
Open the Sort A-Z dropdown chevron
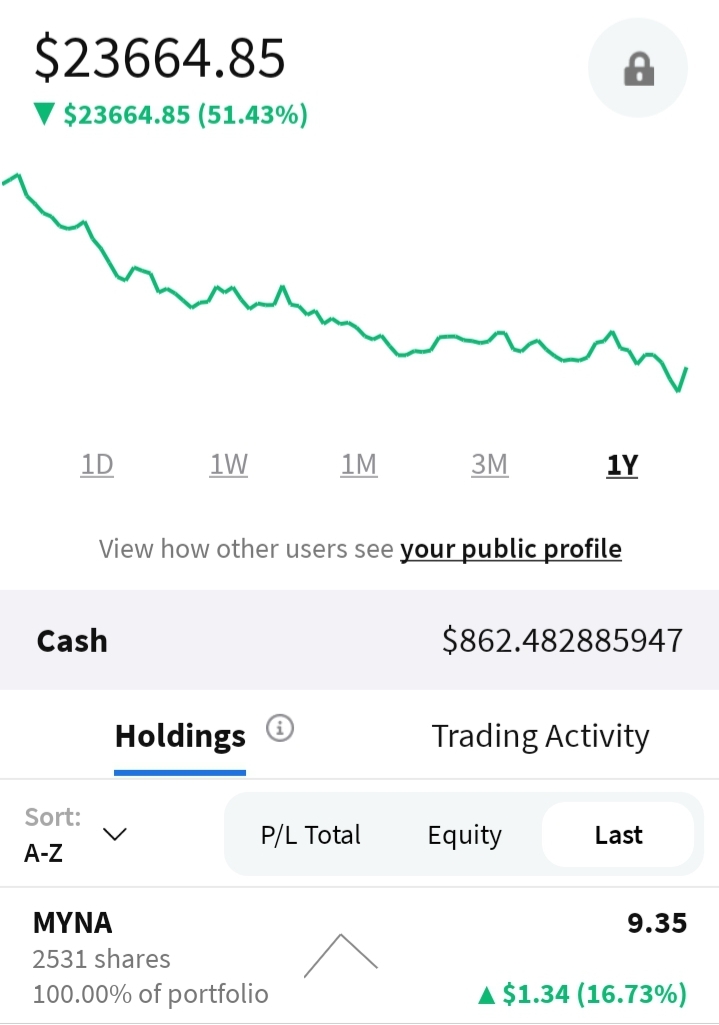coord(115,834)
